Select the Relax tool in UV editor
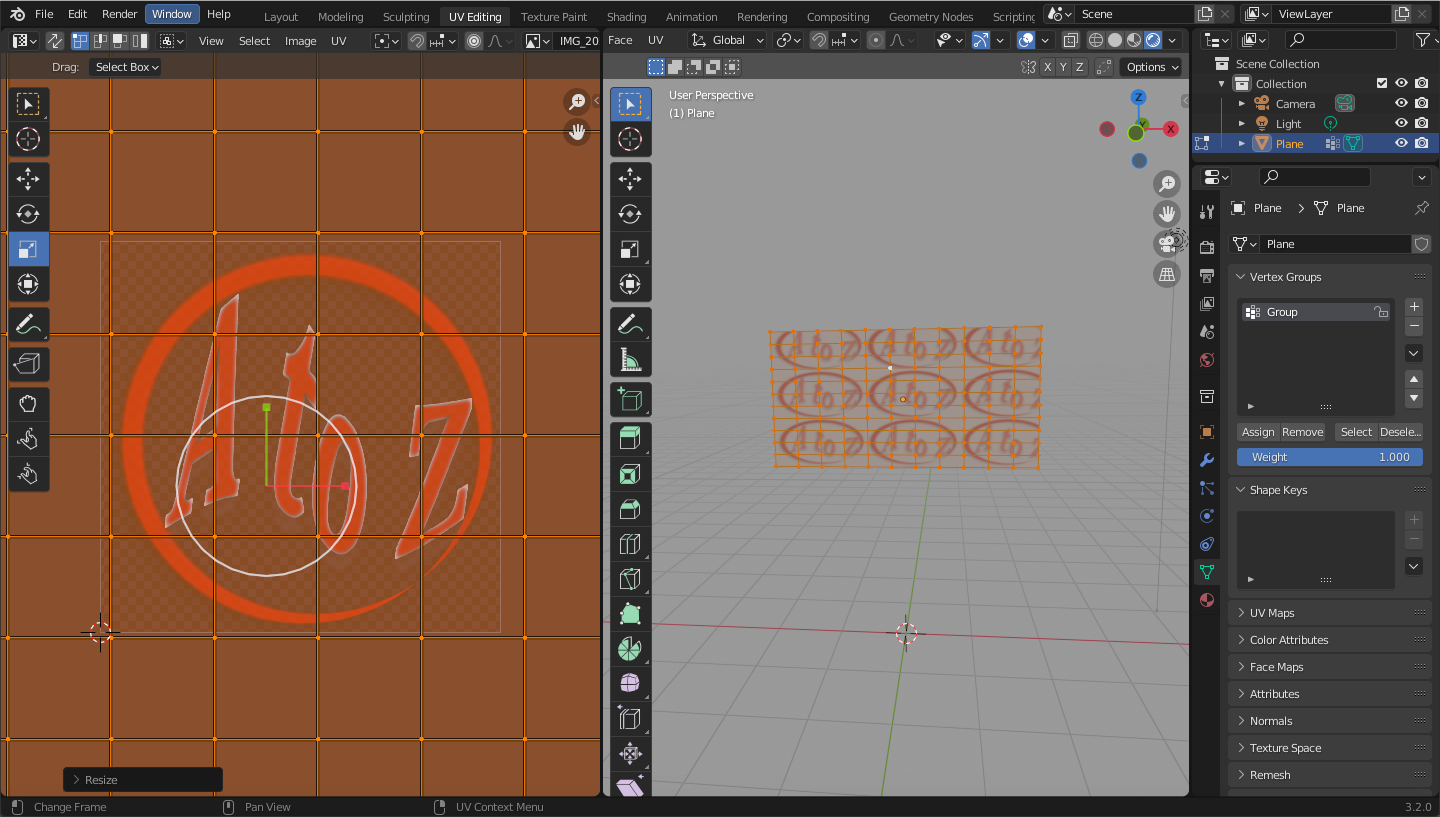Screen dimensions: 1440x817 click(x=29, y=439)
